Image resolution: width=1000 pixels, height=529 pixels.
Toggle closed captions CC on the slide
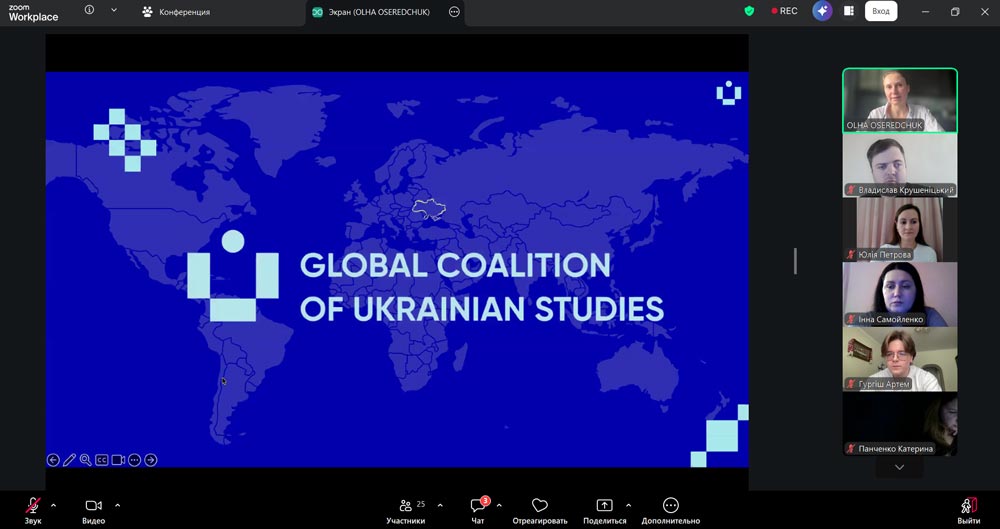coord(101,460)
